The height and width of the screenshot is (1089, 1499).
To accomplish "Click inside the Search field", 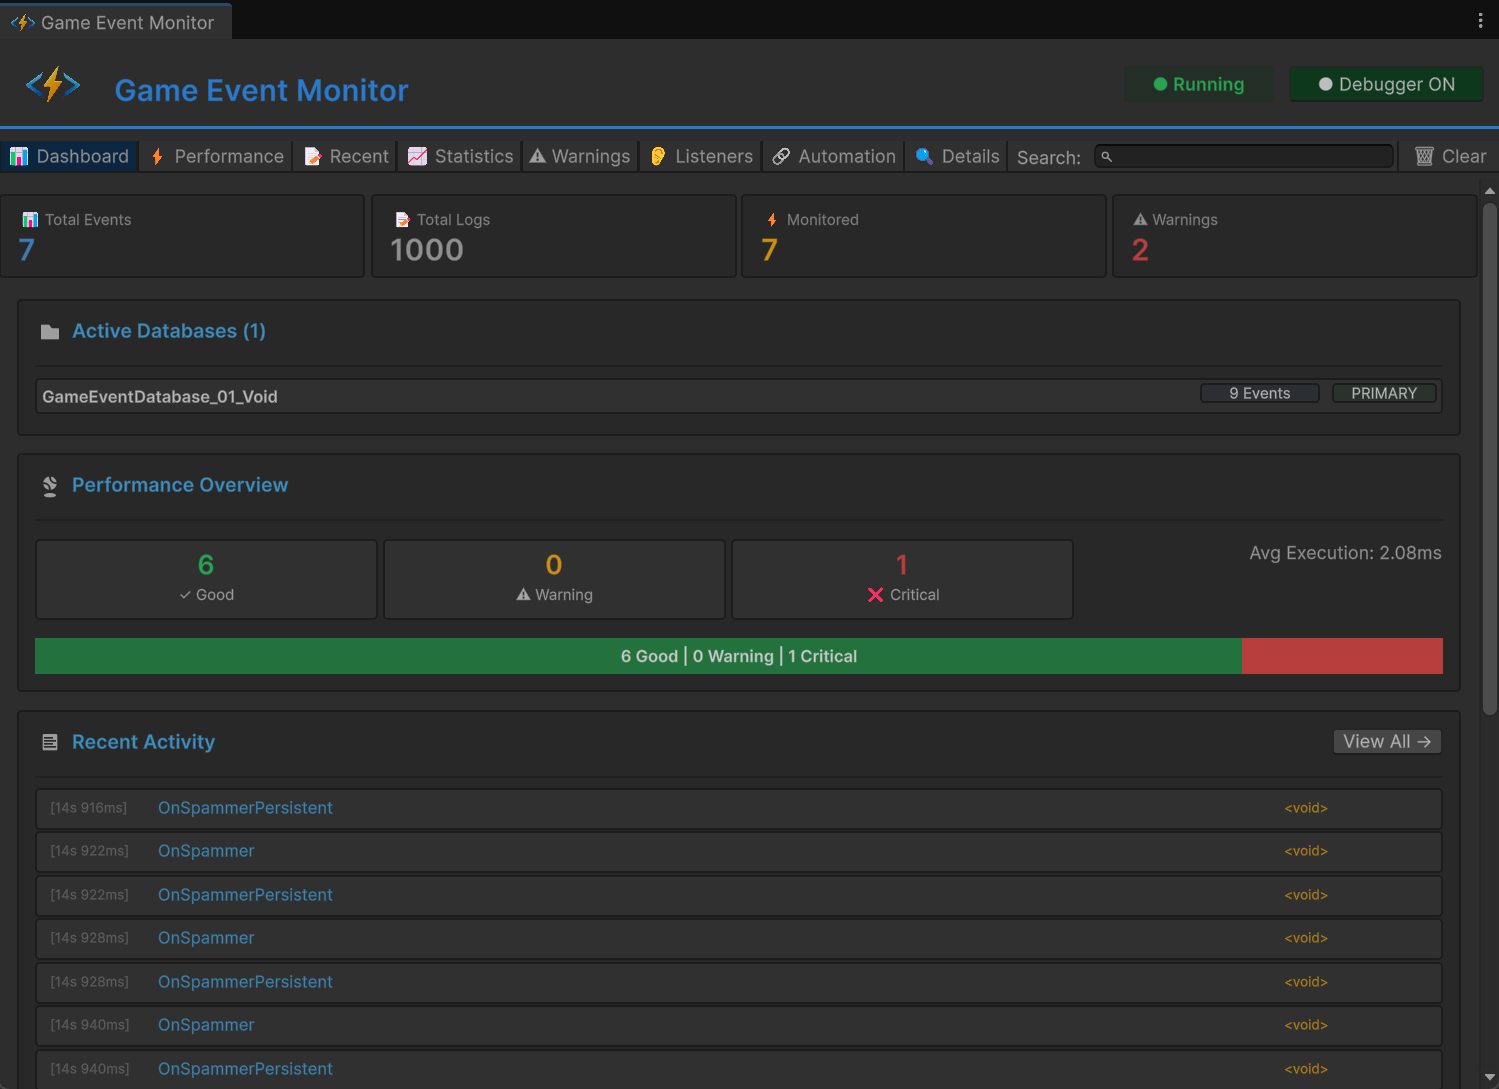I will pos(1243,156).
